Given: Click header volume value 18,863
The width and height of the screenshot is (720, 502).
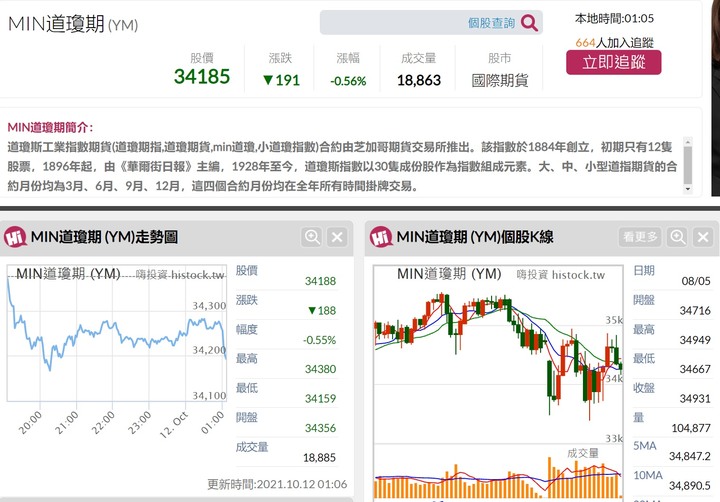Looking at the screenshot, I should (418, 80).
